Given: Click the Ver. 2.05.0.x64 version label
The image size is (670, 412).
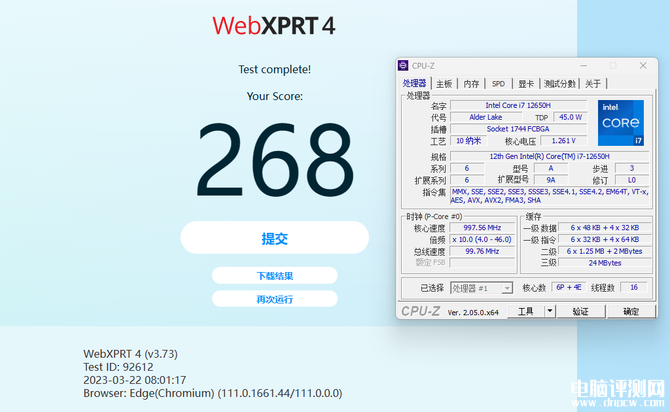Looking at the screenshot, I should pyautogui.click(x=473, y=312).
